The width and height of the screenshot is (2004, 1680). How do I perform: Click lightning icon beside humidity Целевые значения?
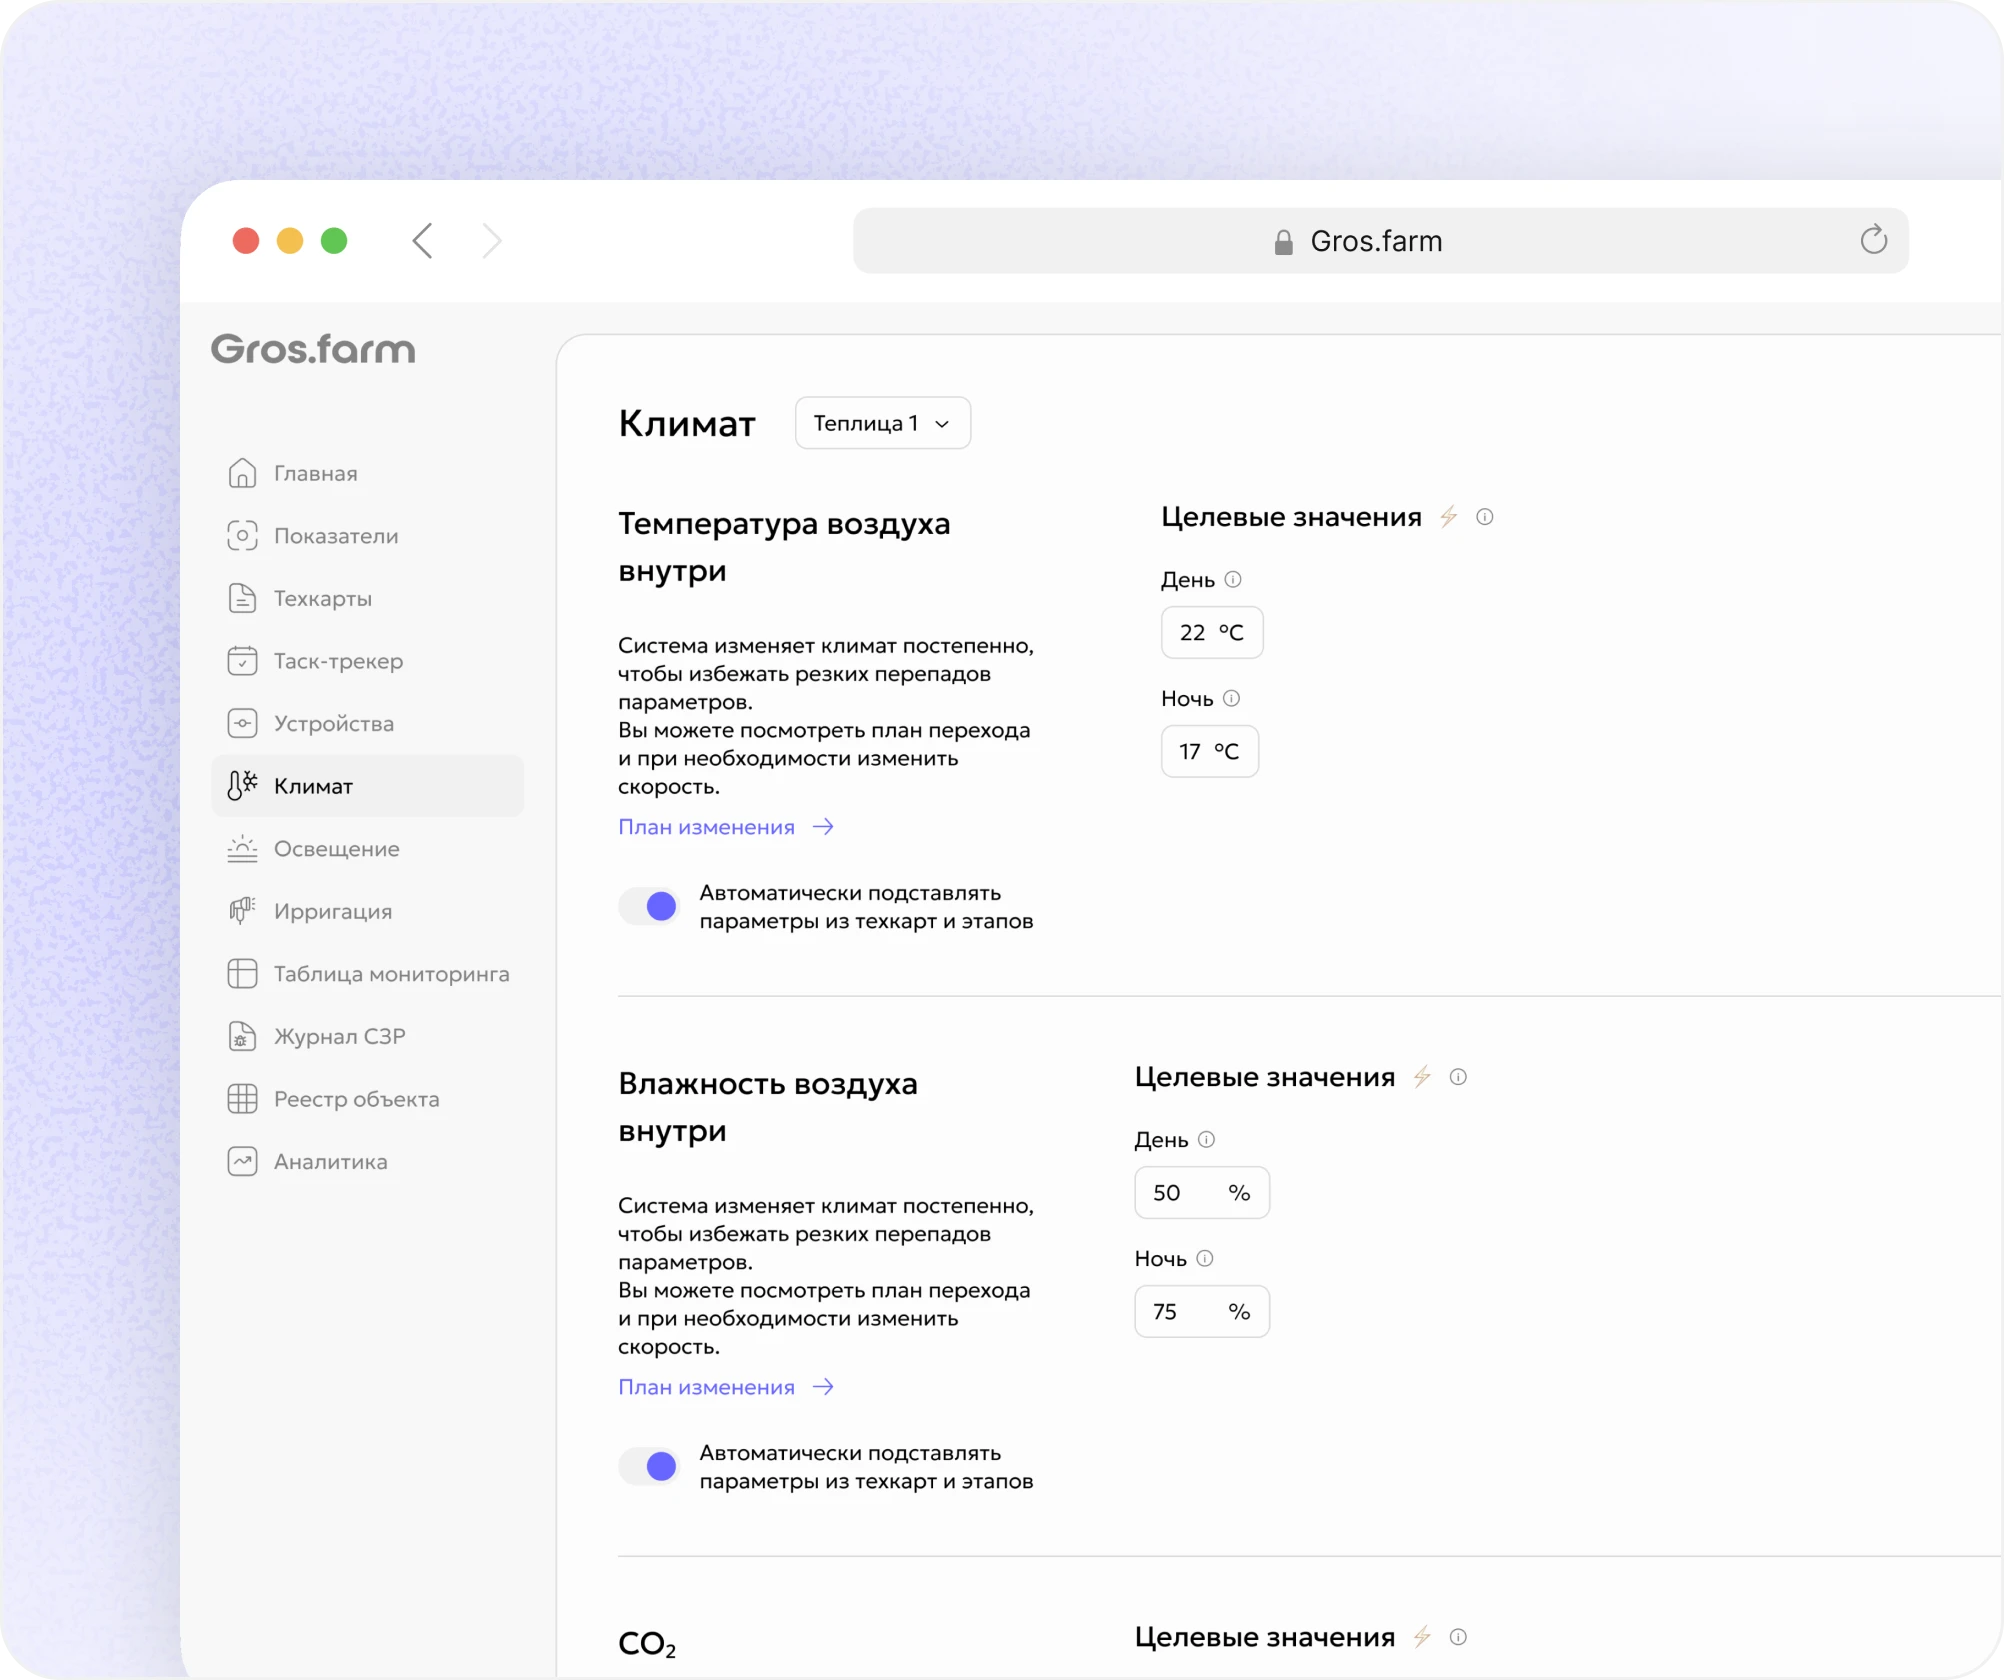point(1422,1077)
